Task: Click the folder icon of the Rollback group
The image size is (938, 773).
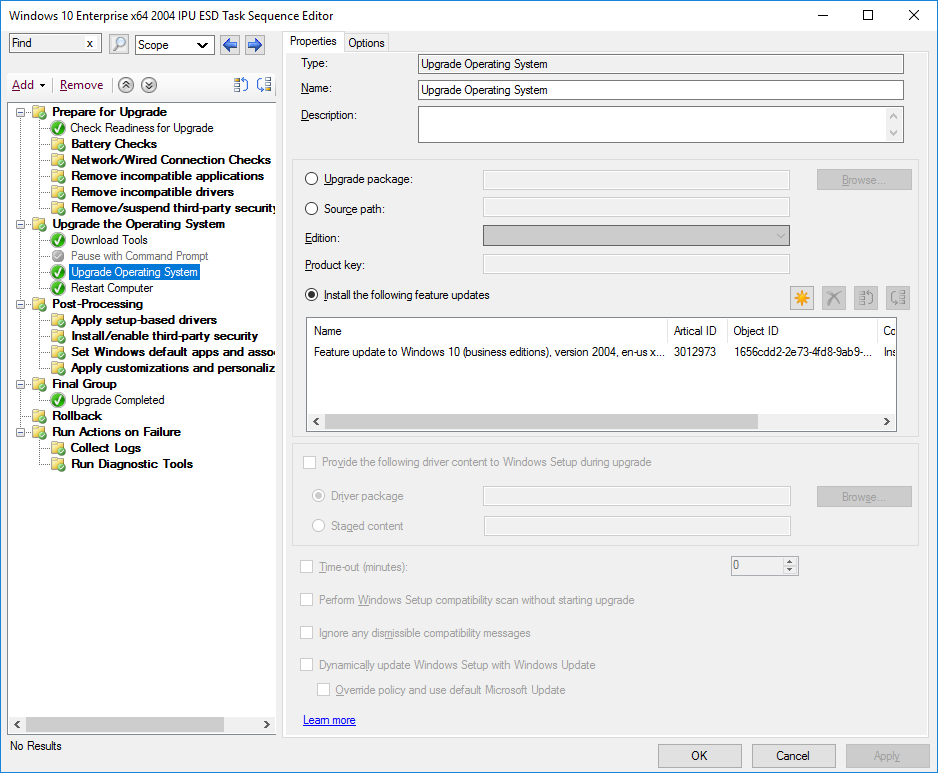Action: [39, 416]
